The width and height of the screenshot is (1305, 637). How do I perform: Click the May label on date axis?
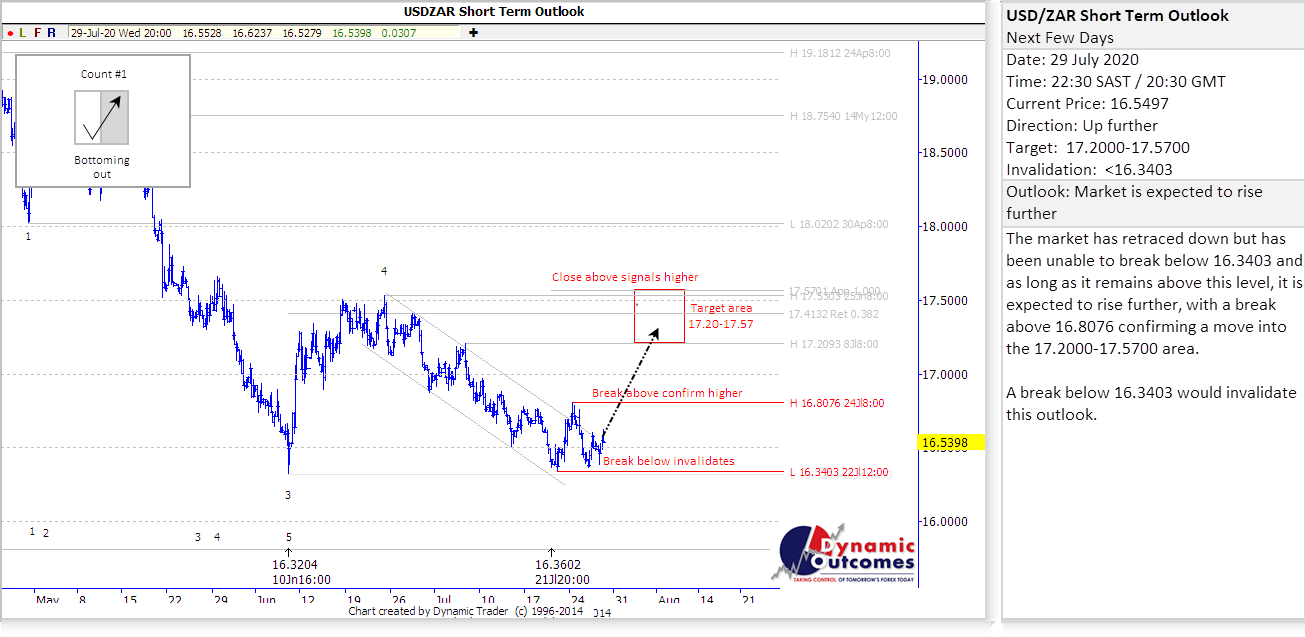tap(48, 600)
